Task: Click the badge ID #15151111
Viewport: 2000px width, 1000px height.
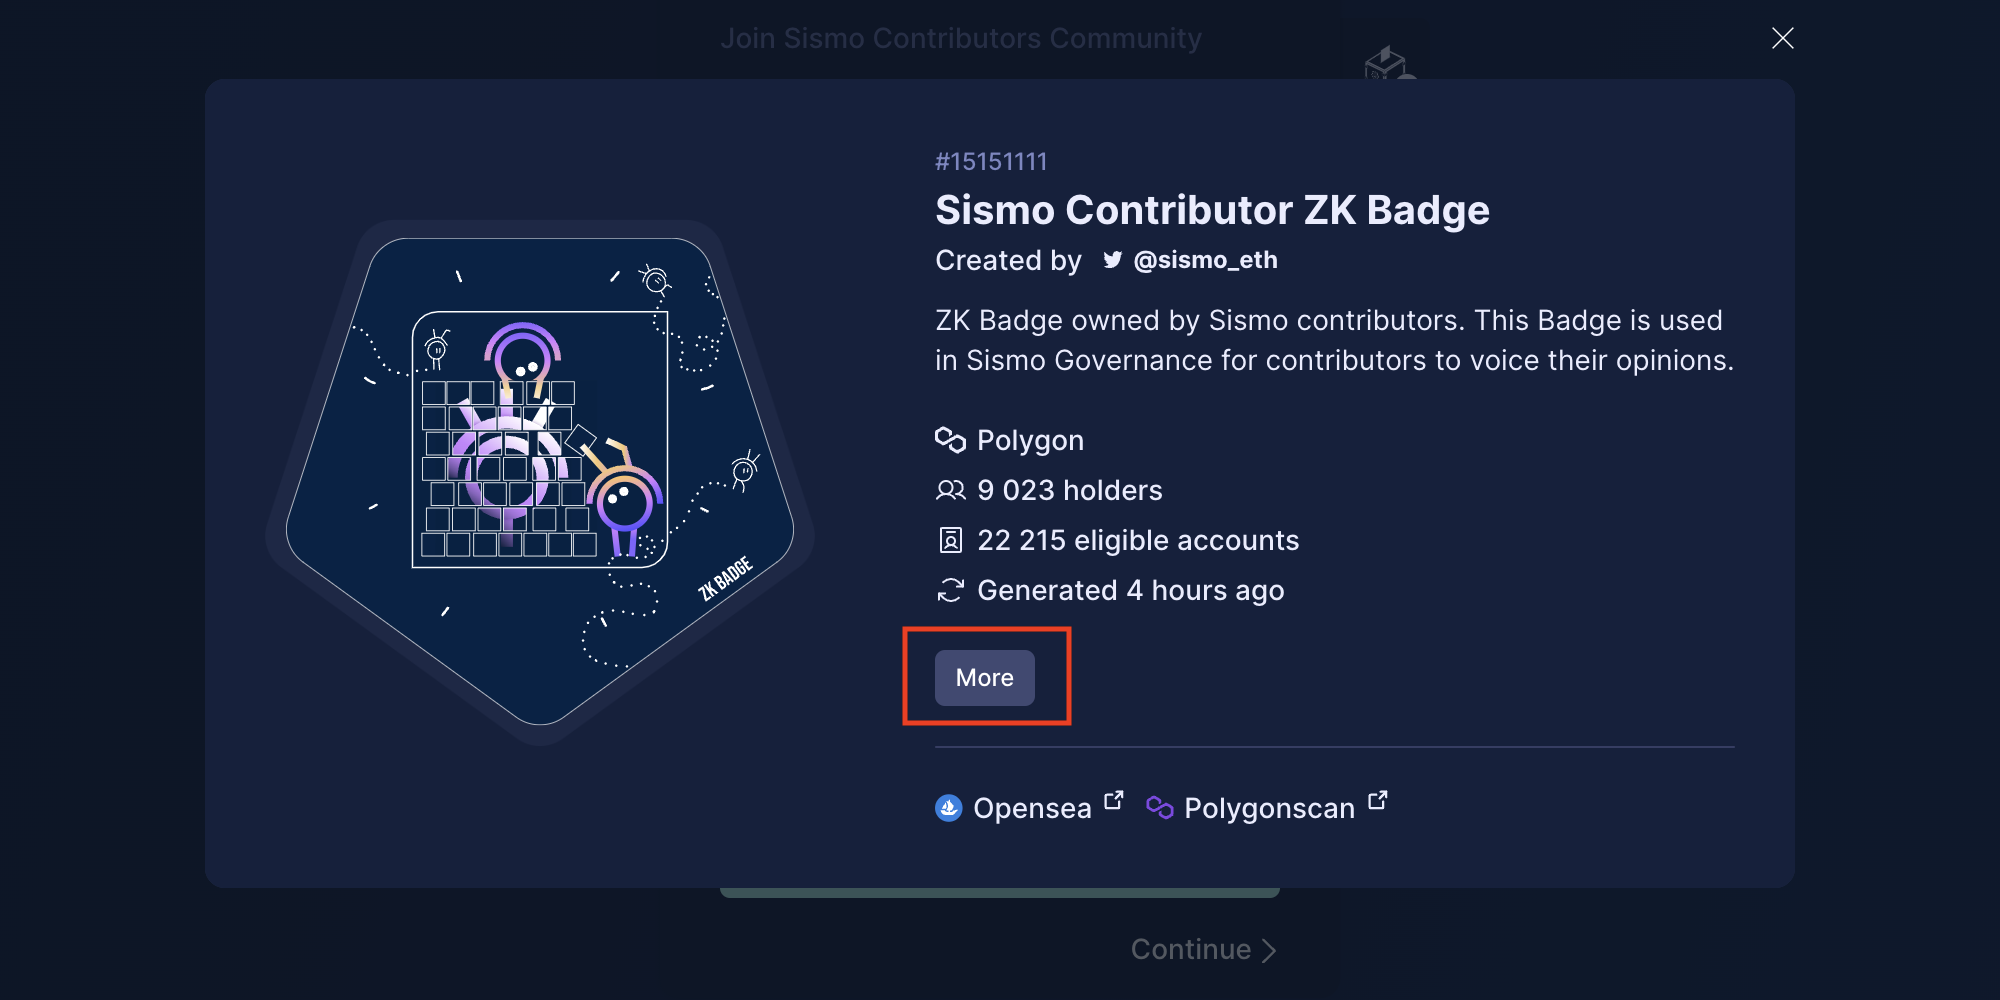Action: pyautogui.click(x=991, y=162)
